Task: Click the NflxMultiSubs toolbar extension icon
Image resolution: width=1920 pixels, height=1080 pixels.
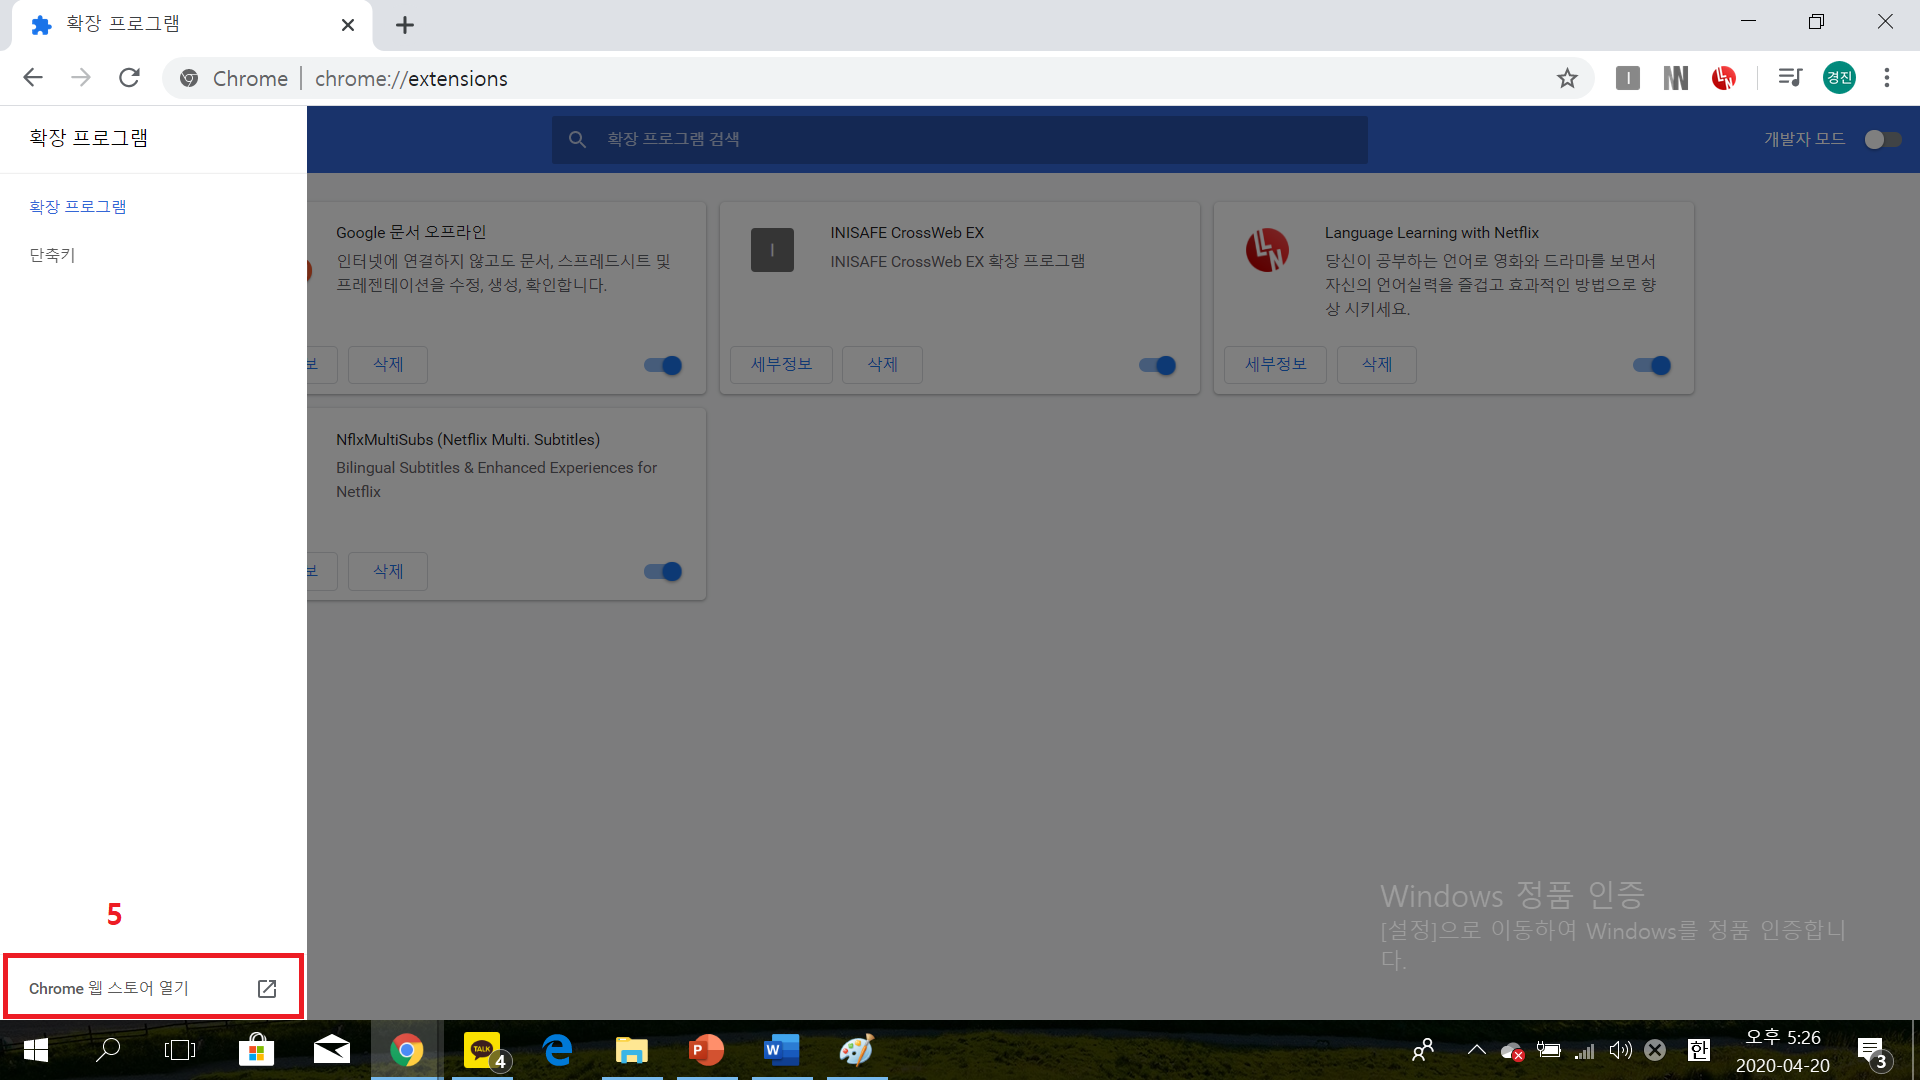Action: coord(1676,78)
